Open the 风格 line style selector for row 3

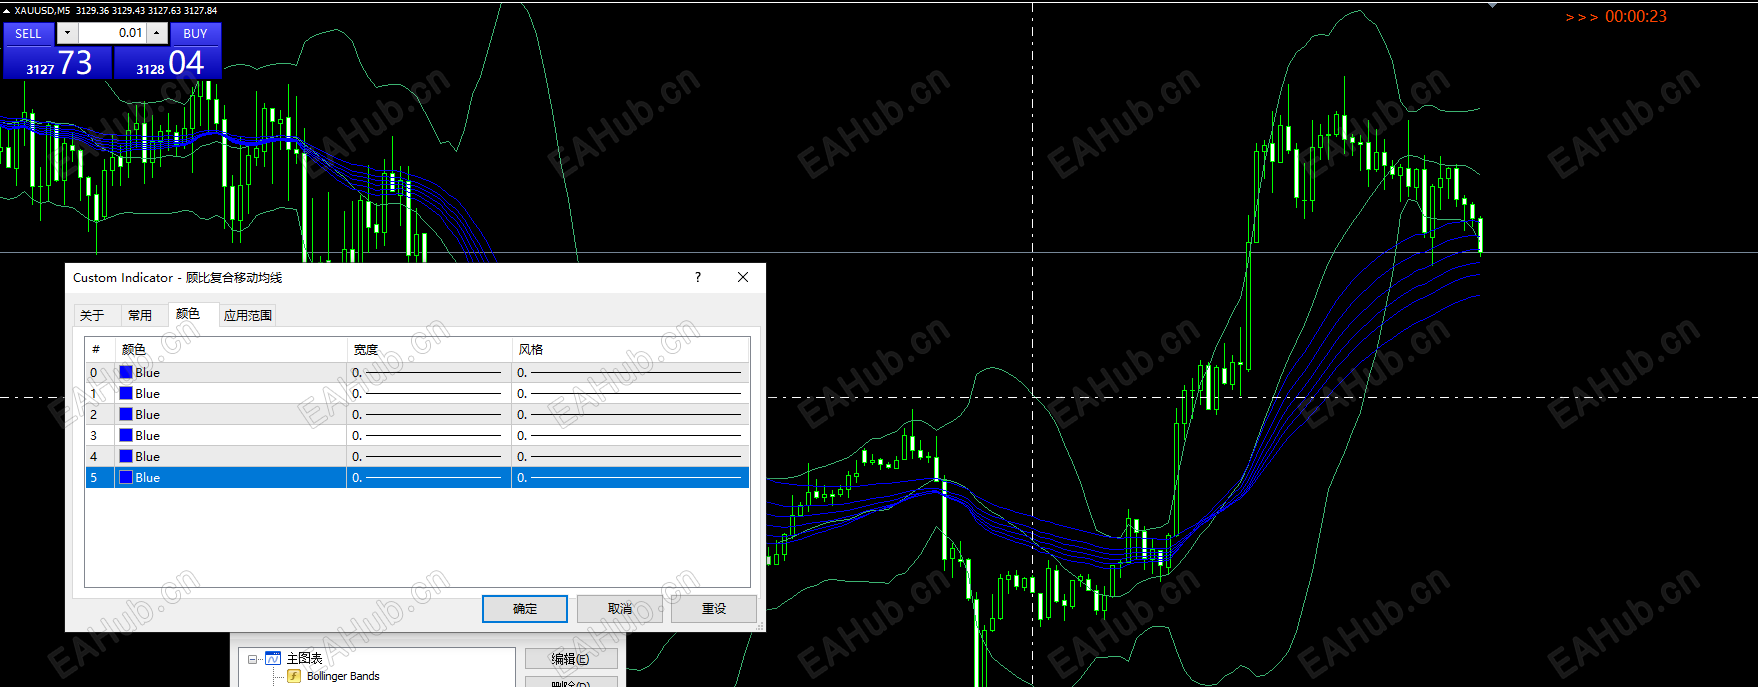(630, 435)
